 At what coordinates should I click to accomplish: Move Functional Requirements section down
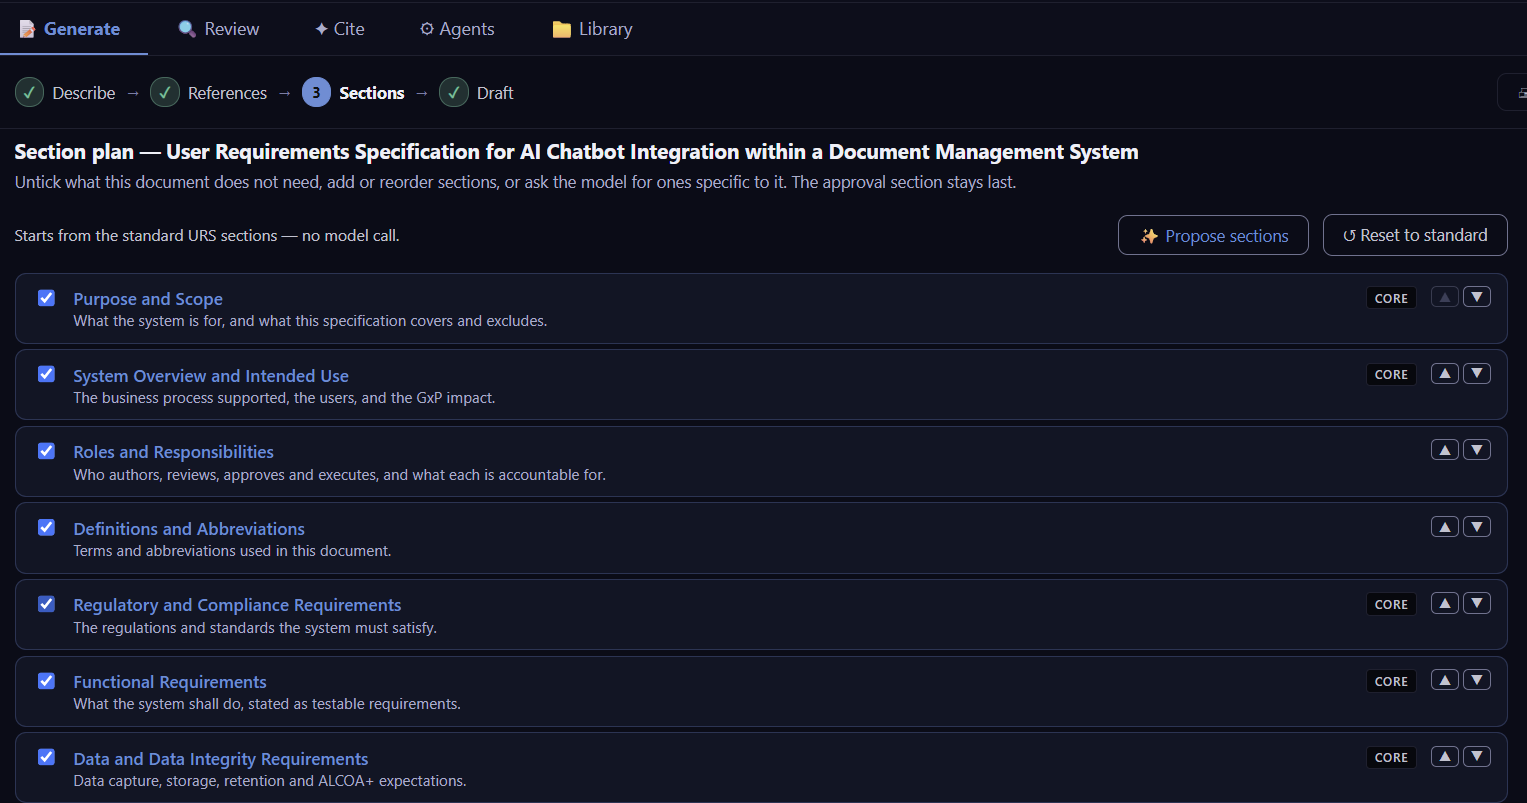pos(1477,680)
